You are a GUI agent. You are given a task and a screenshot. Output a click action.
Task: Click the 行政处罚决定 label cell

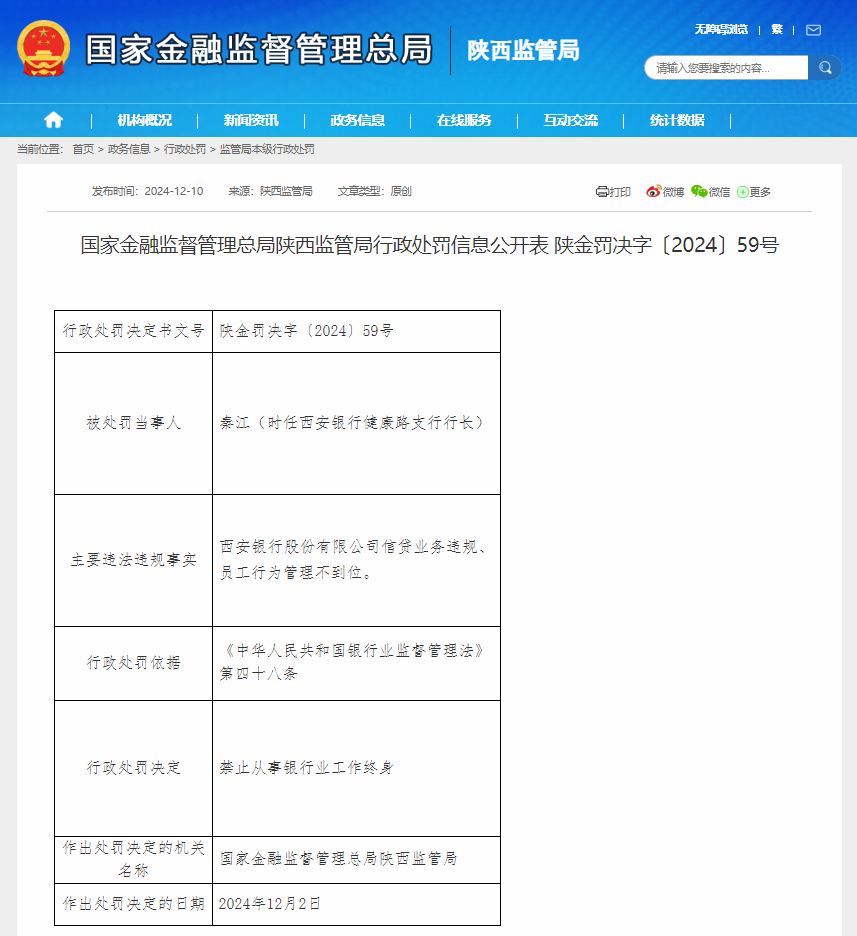click(x=134, y=768)
